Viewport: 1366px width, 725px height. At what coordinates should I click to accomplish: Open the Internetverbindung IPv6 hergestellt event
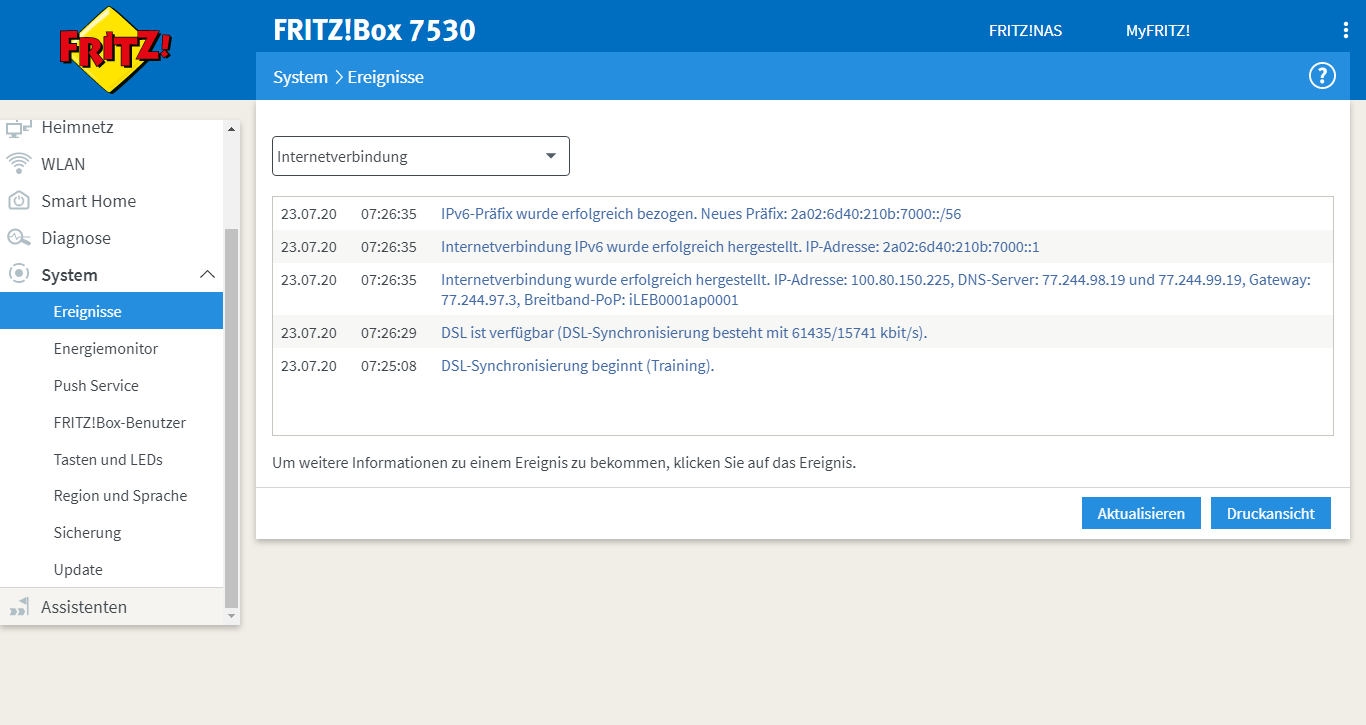[740, 247]
